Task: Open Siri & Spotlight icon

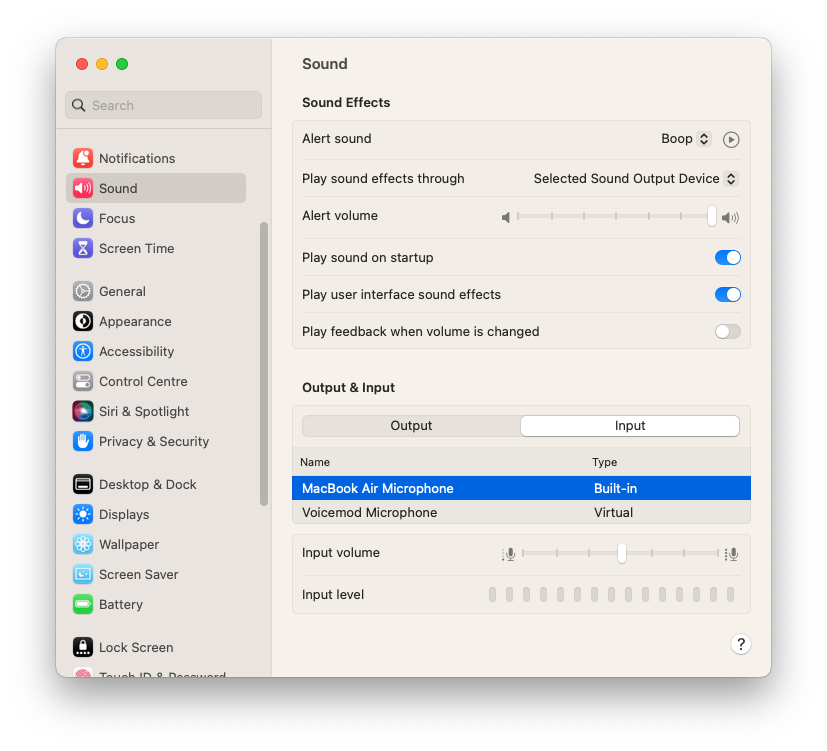Action: (x=83, y=411)
